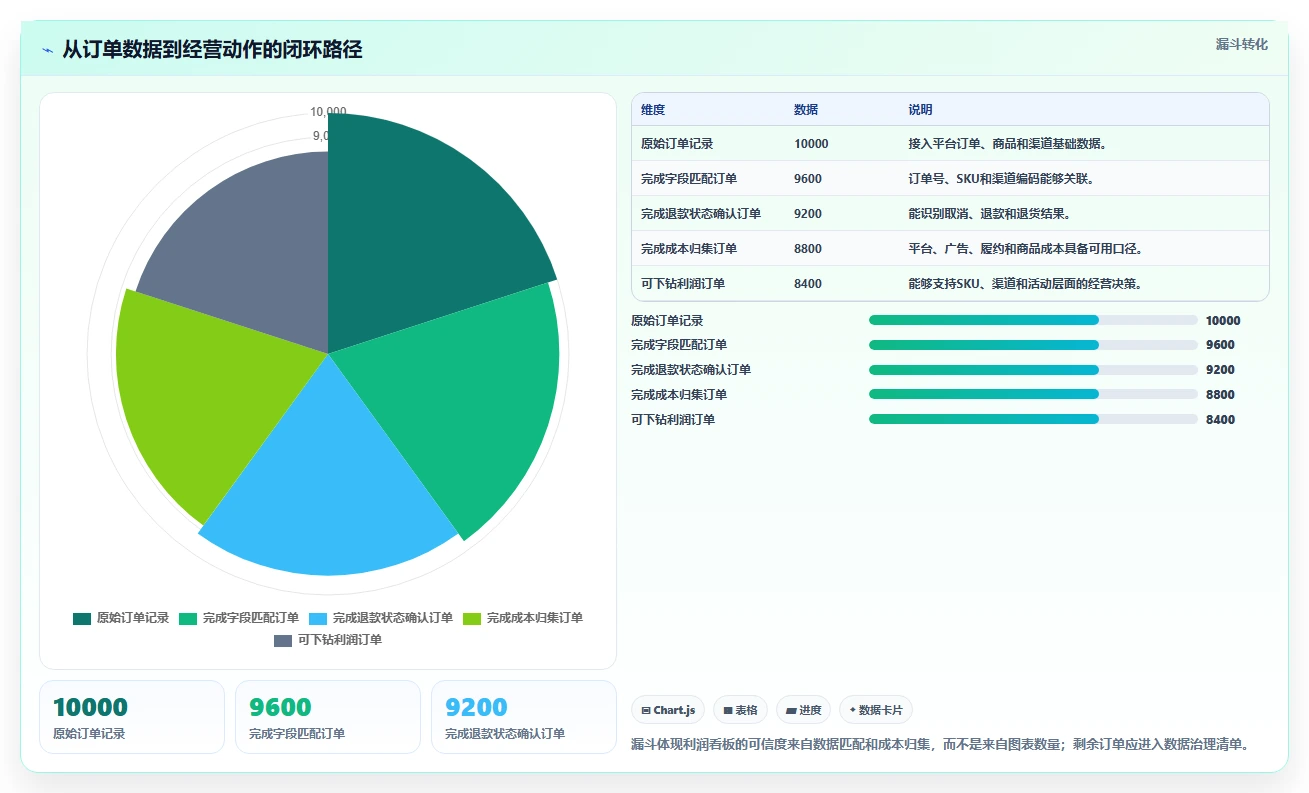The image size is (1309, 793).
Task: Select the 表格 chip
Action: coord(740,710)
